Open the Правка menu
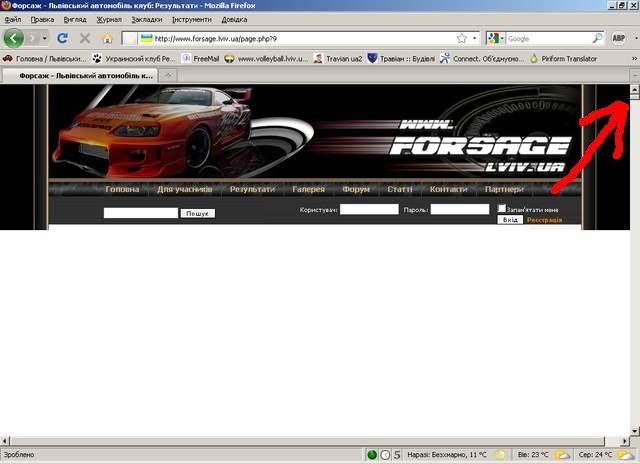Screen dimensions: 640x464 (42, 19)
